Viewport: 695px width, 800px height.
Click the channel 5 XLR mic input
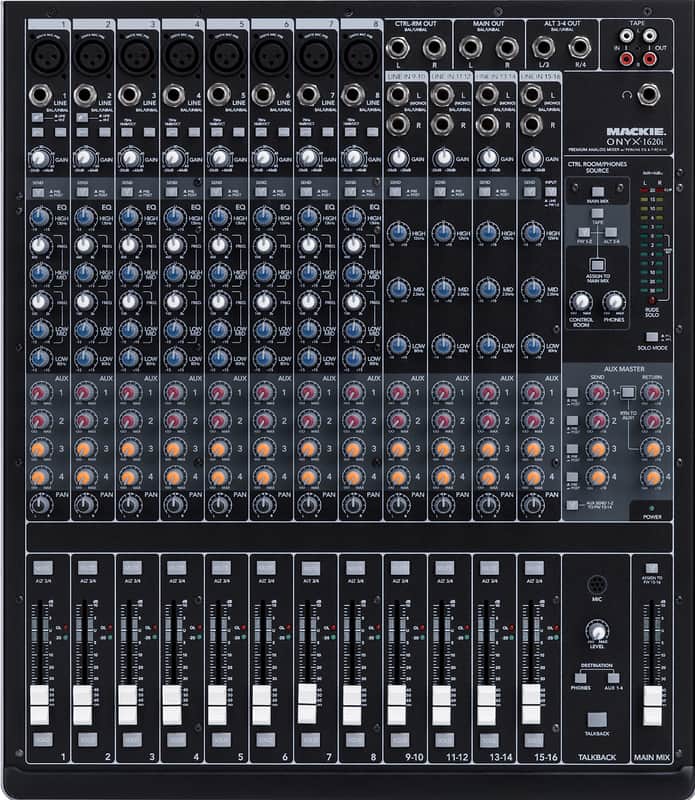tap(227, 55)
